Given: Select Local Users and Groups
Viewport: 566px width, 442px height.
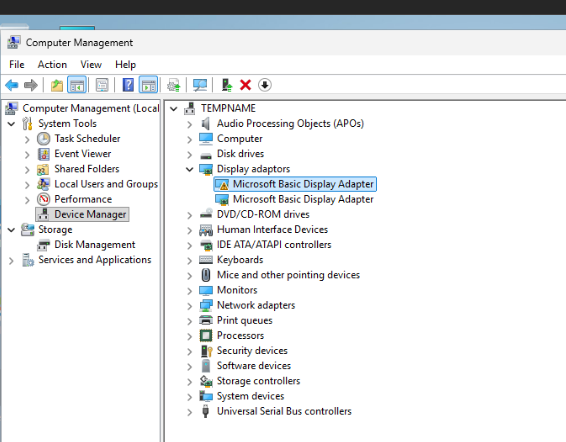Looking at the screenshot, I should coord(106,184).
